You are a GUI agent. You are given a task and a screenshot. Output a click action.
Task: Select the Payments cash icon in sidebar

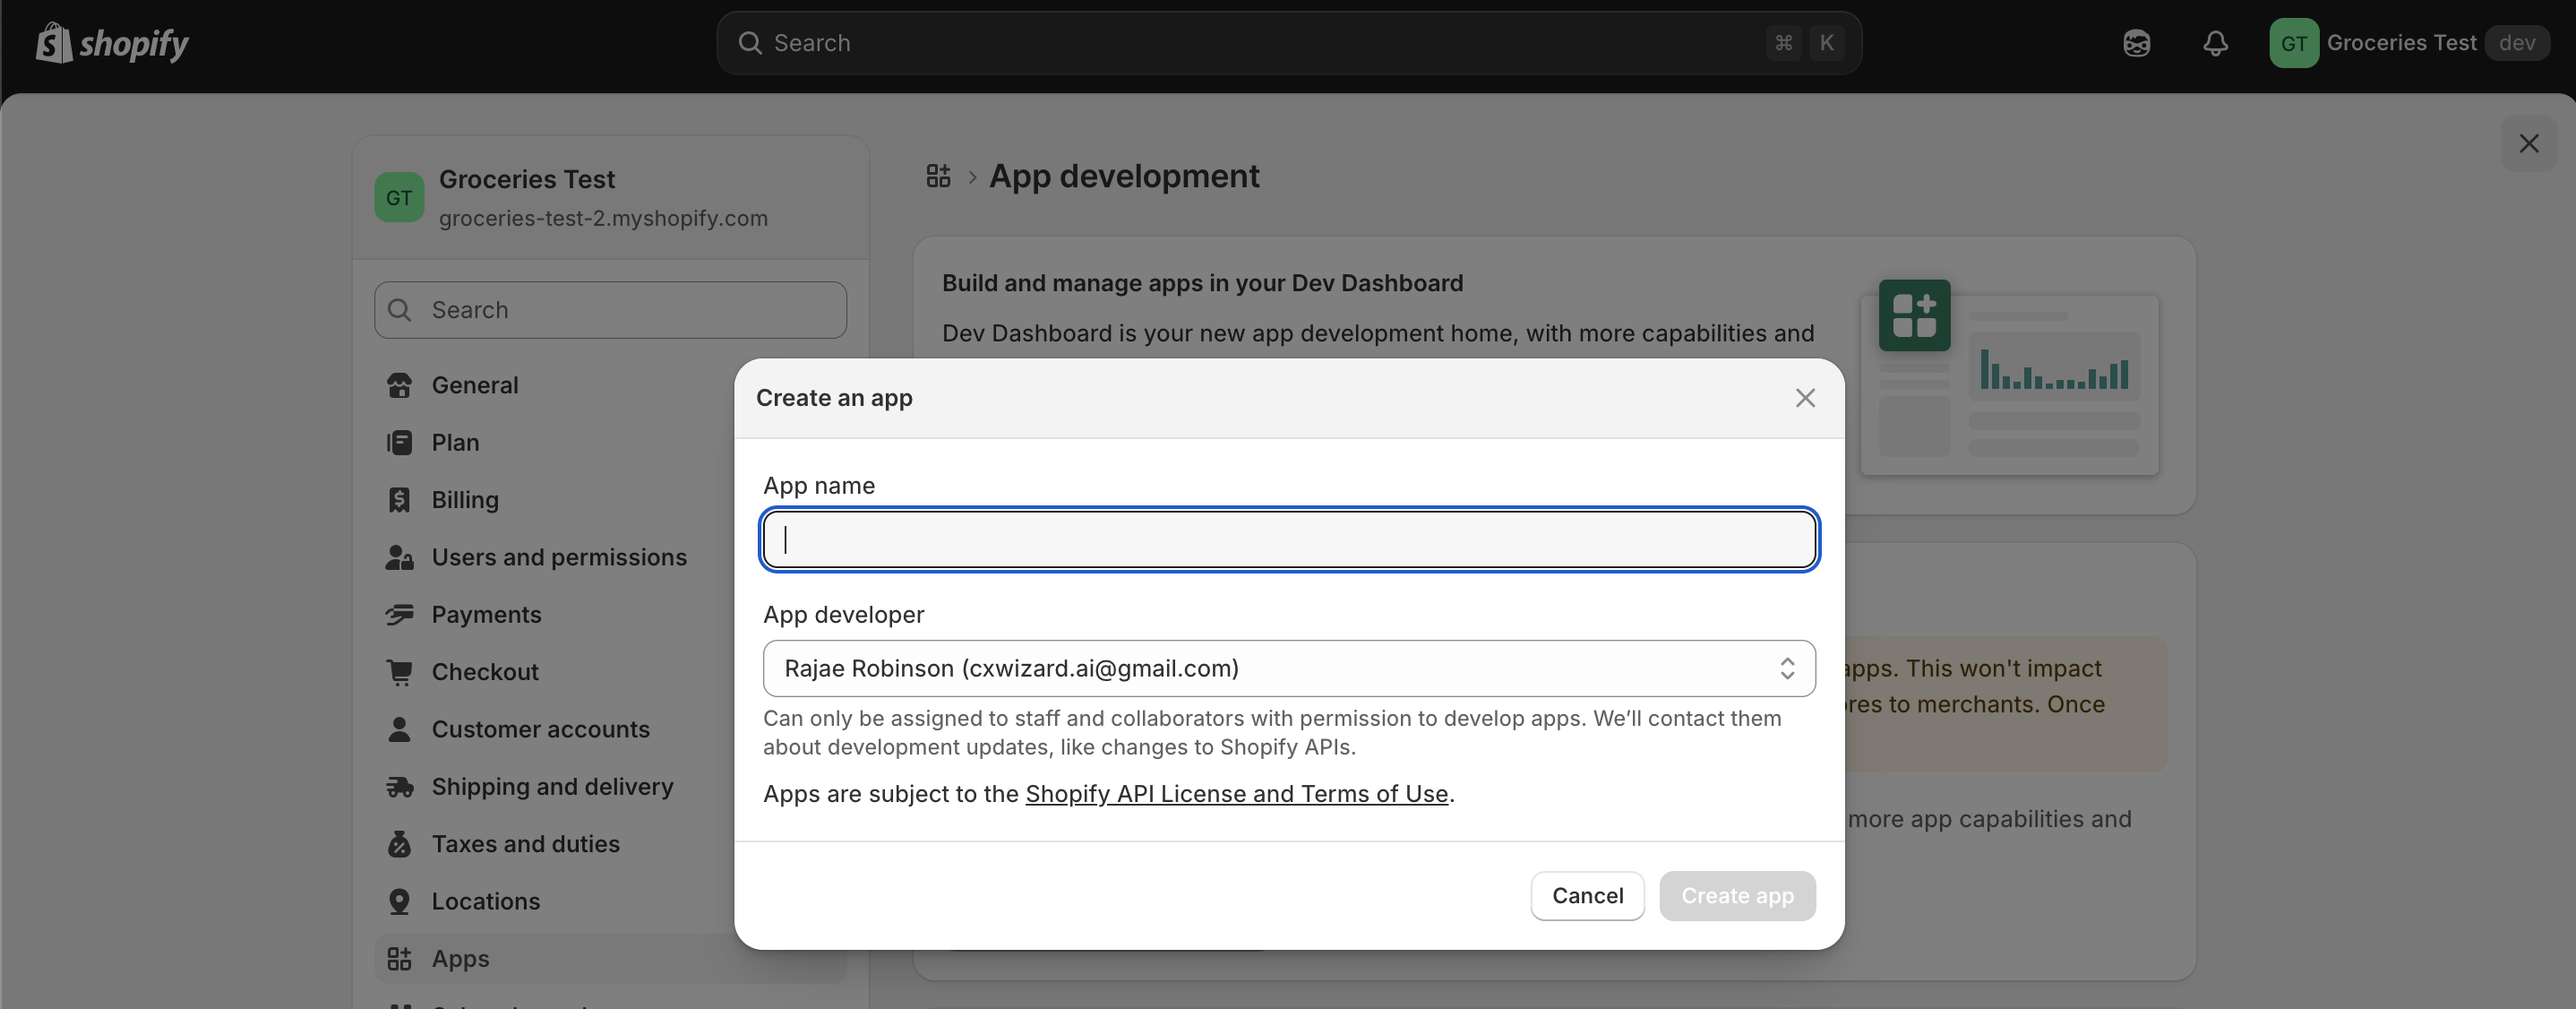399,614
